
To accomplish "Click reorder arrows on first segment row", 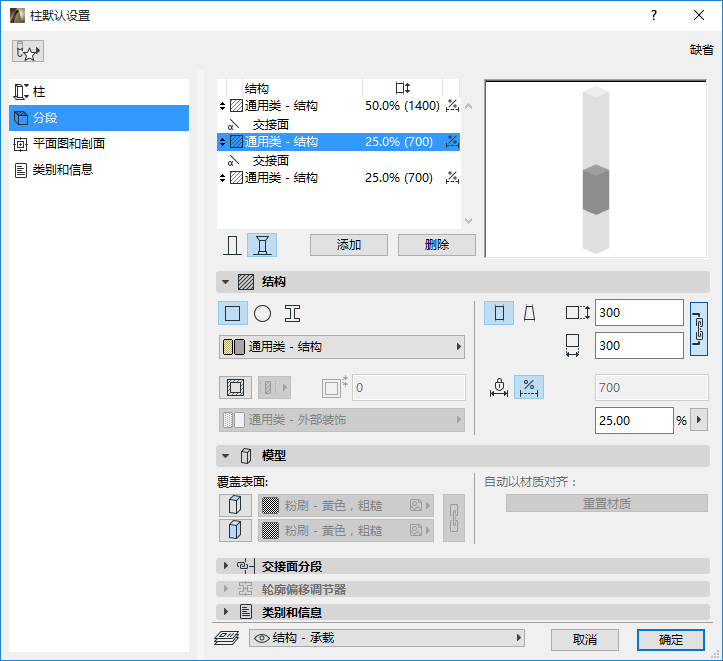I will (x=222, y=106).
